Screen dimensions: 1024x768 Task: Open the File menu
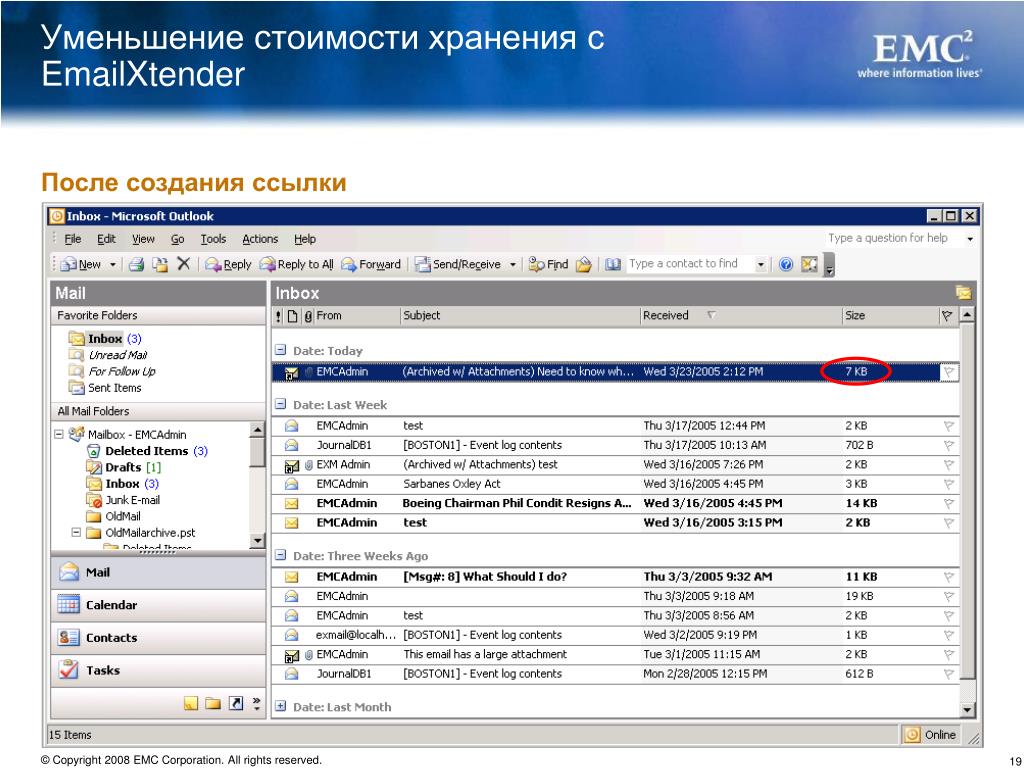point(72,239)
